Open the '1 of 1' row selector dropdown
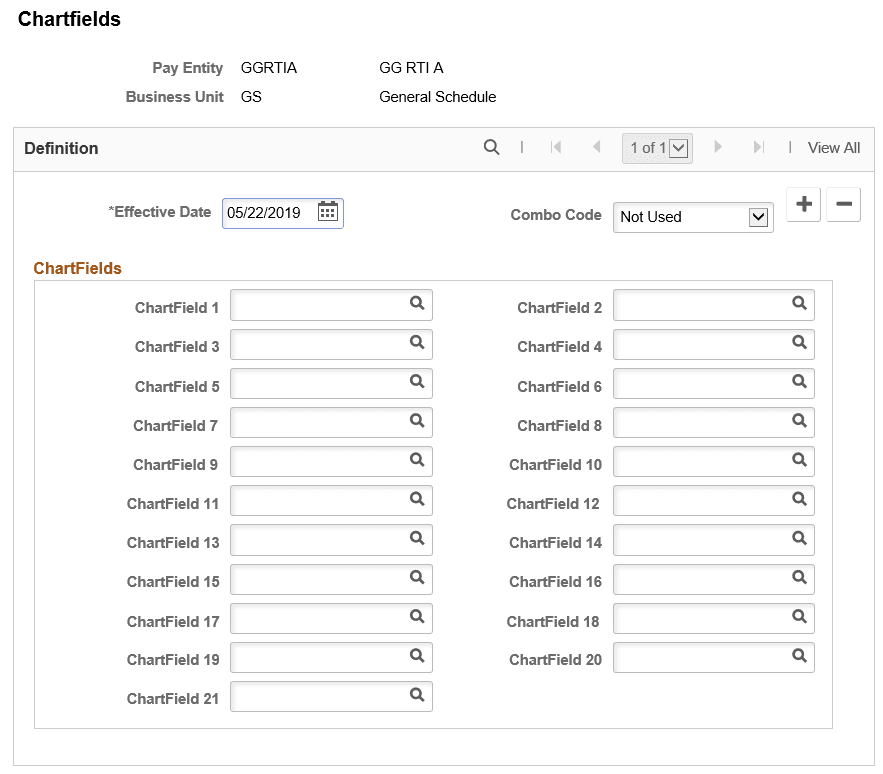883x774 pixels. 678,147
